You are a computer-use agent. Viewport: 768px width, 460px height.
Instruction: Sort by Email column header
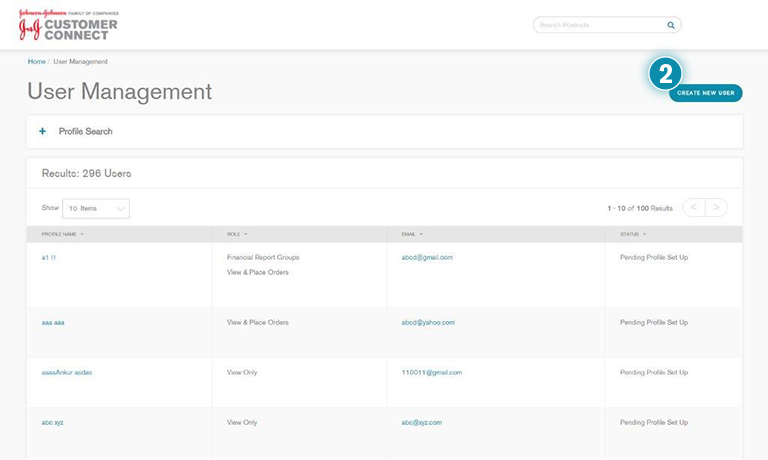coord(410,234)
